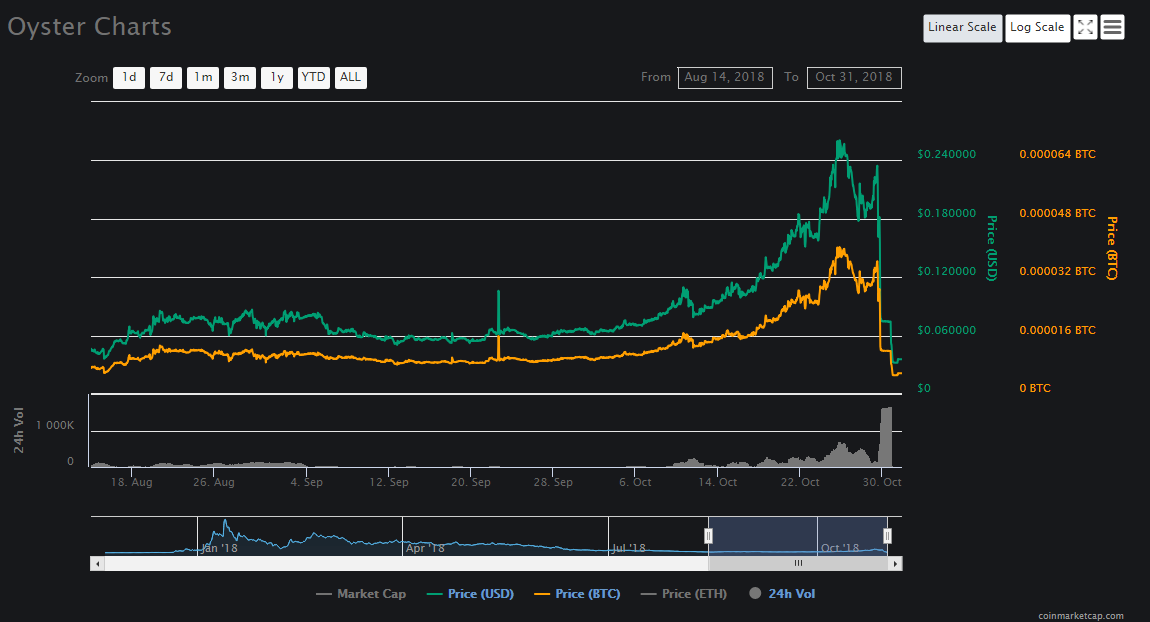Toggle 24h Vol series in legend
Screen dimensions: 1150x622
[x=782, y=594]
